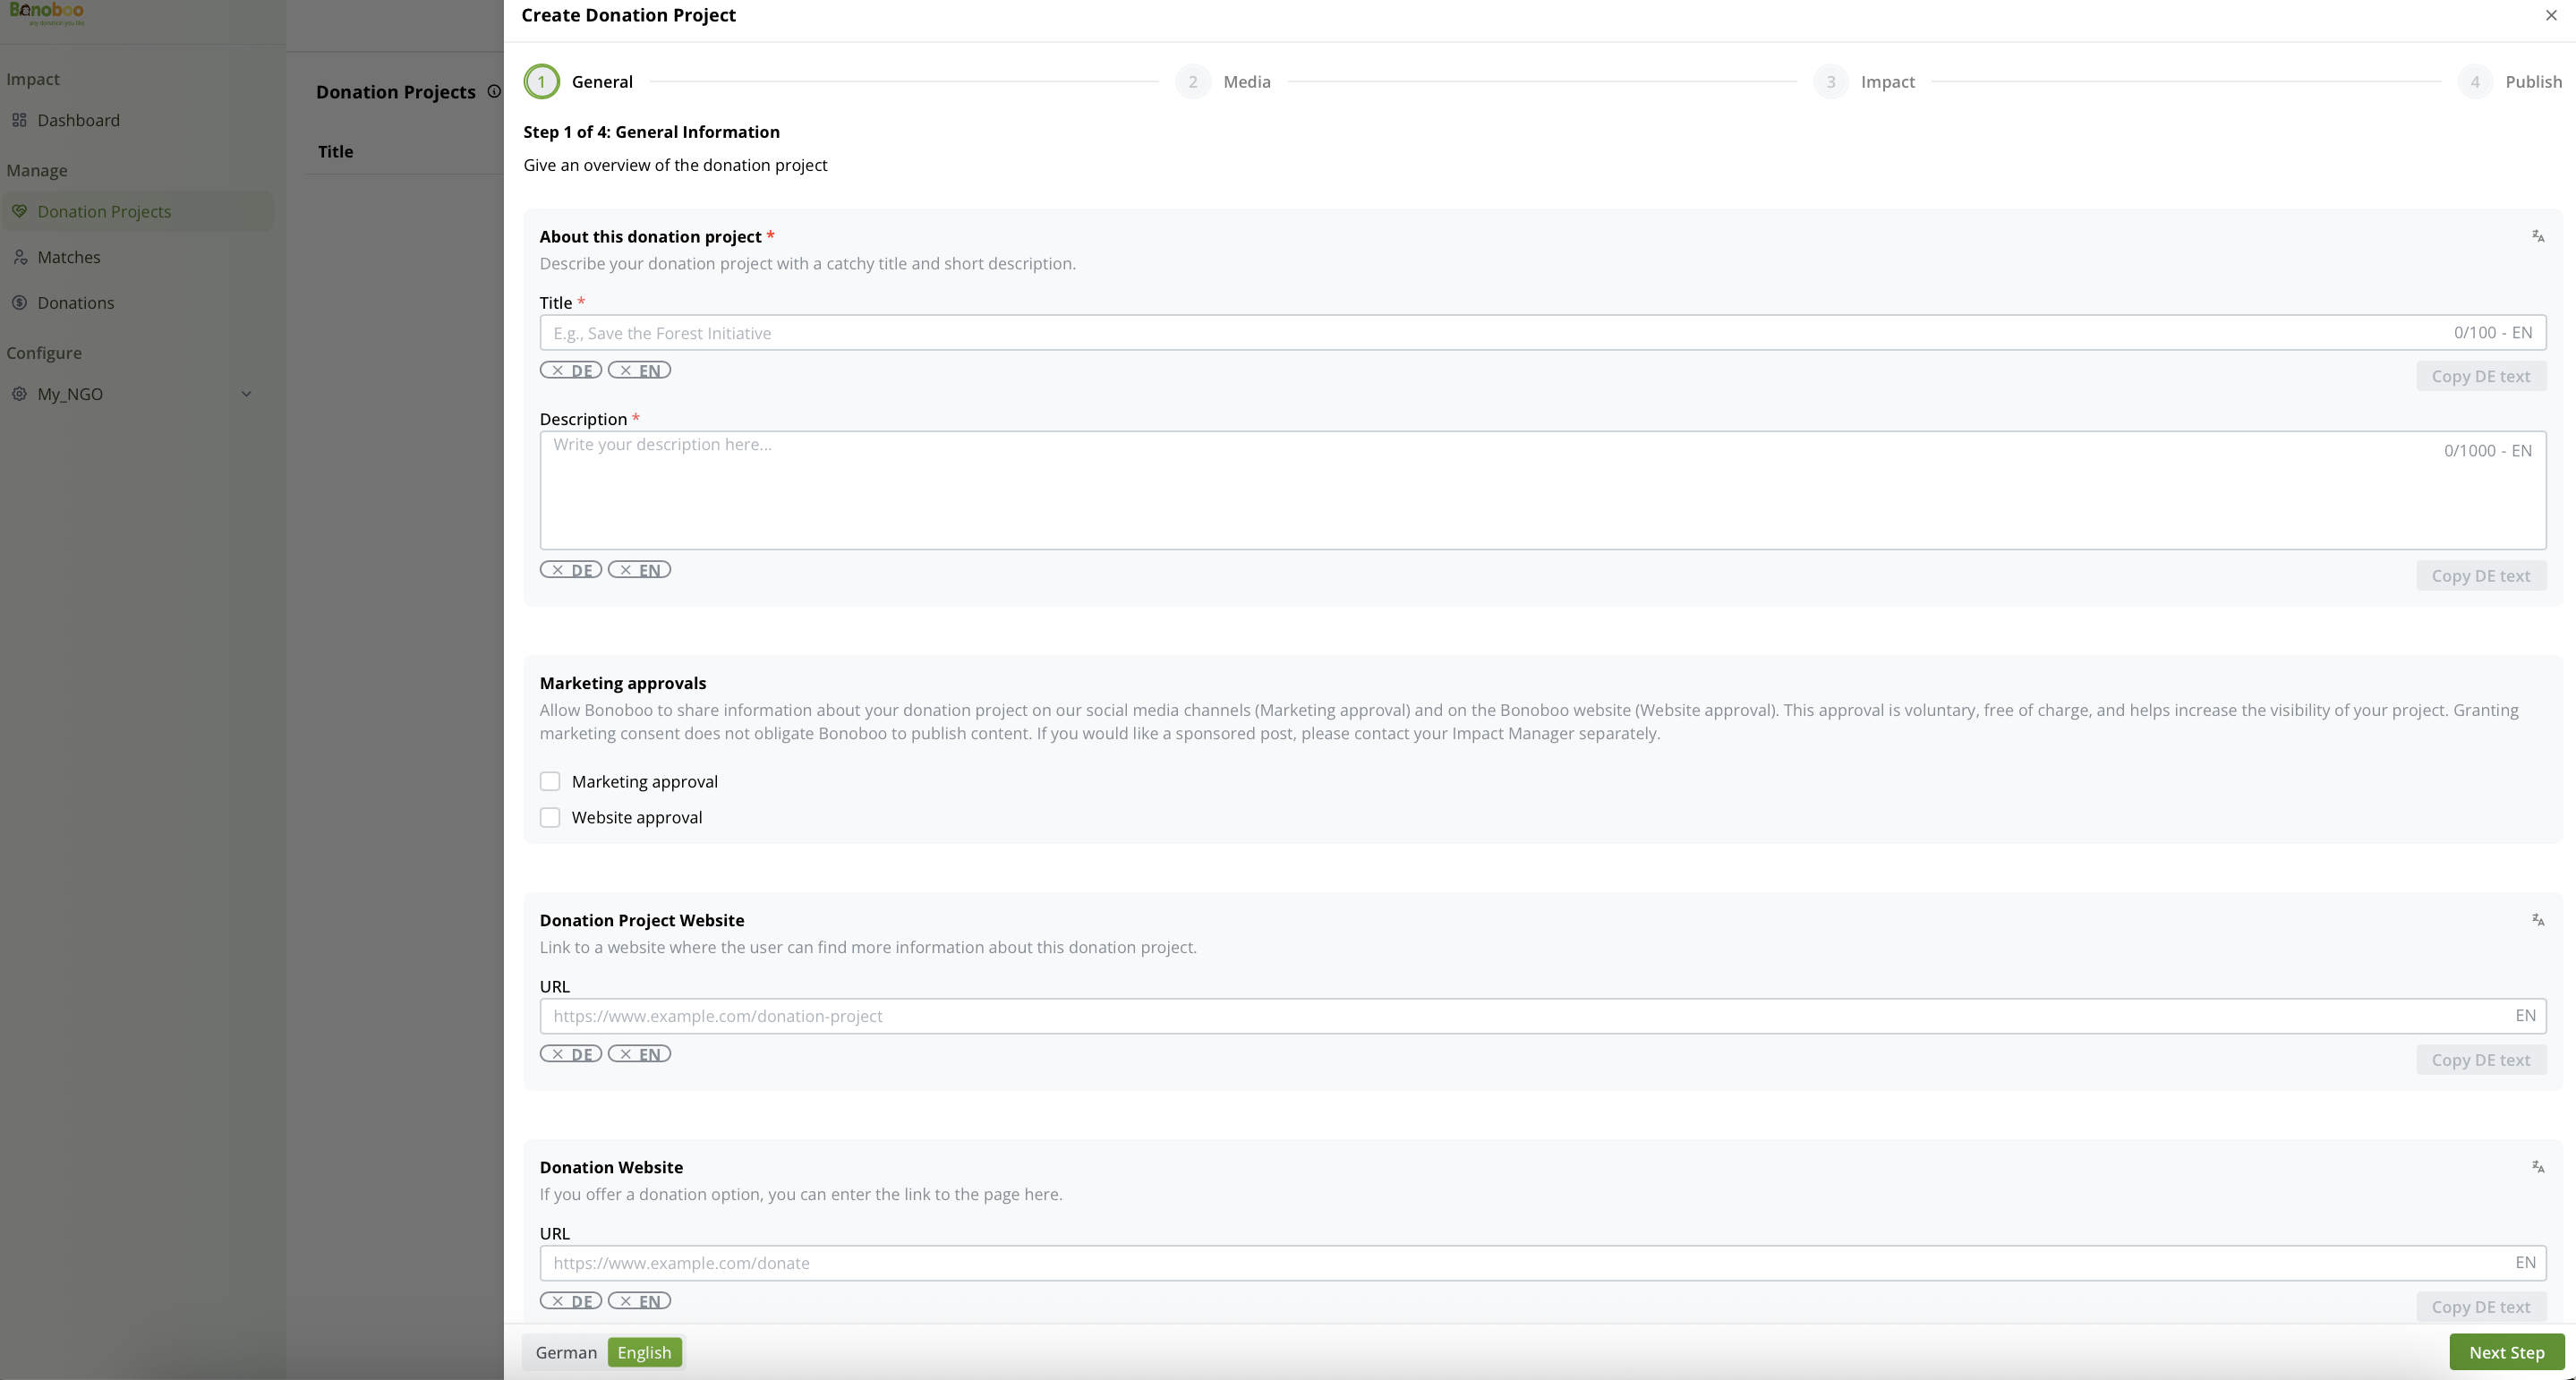Enable the Website approval checkbox
This screenshot has height=1380, width=2576.
pyautogui.click(x=550, y=817)
